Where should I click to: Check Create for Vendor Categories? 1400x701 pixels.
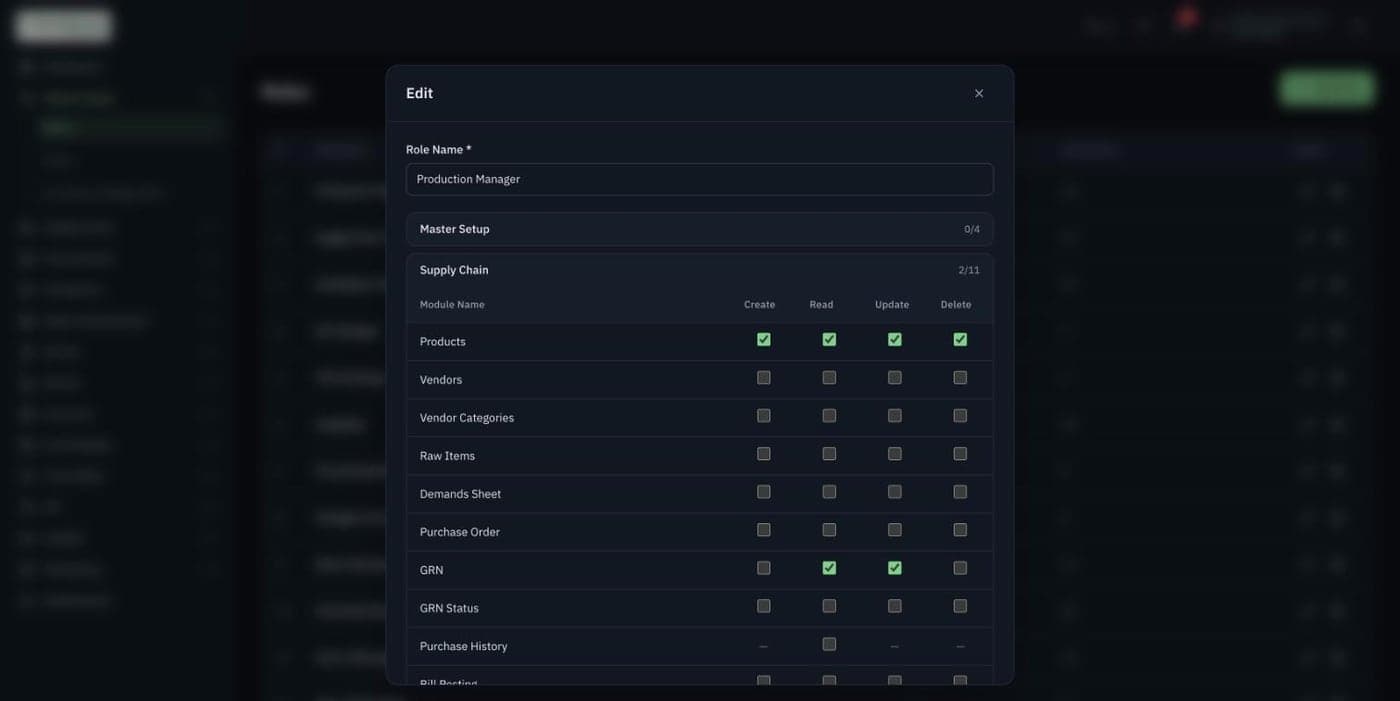764,416
